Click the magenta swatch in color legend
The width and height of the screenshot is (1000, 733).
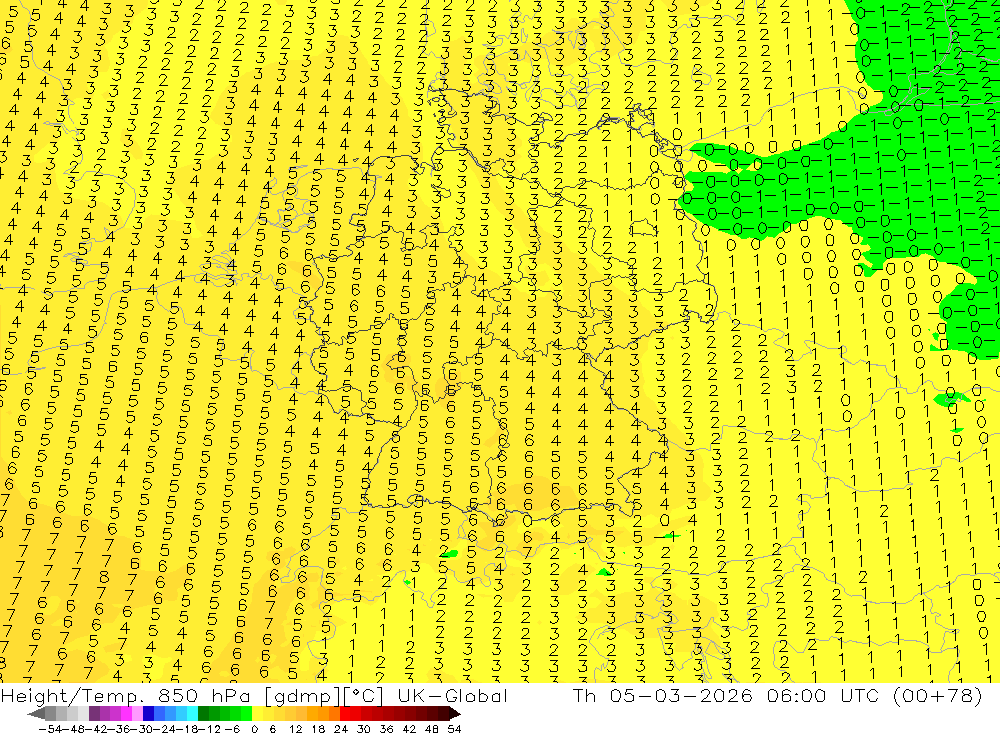pyautogui.click(x=126, y=714)
